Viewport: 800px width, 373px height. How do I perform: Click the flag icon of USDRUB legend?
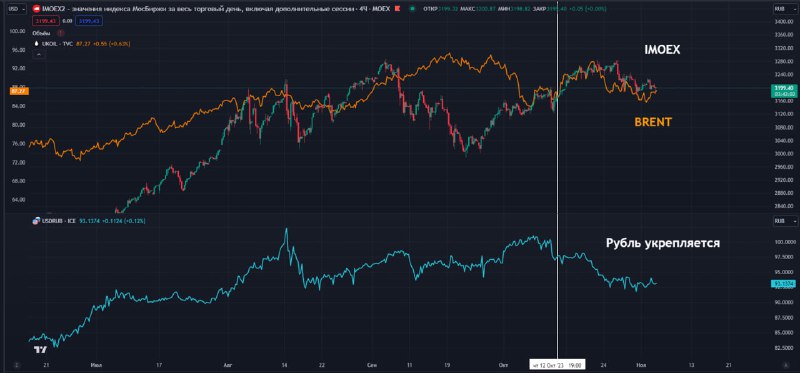click(x=35, y=221)
